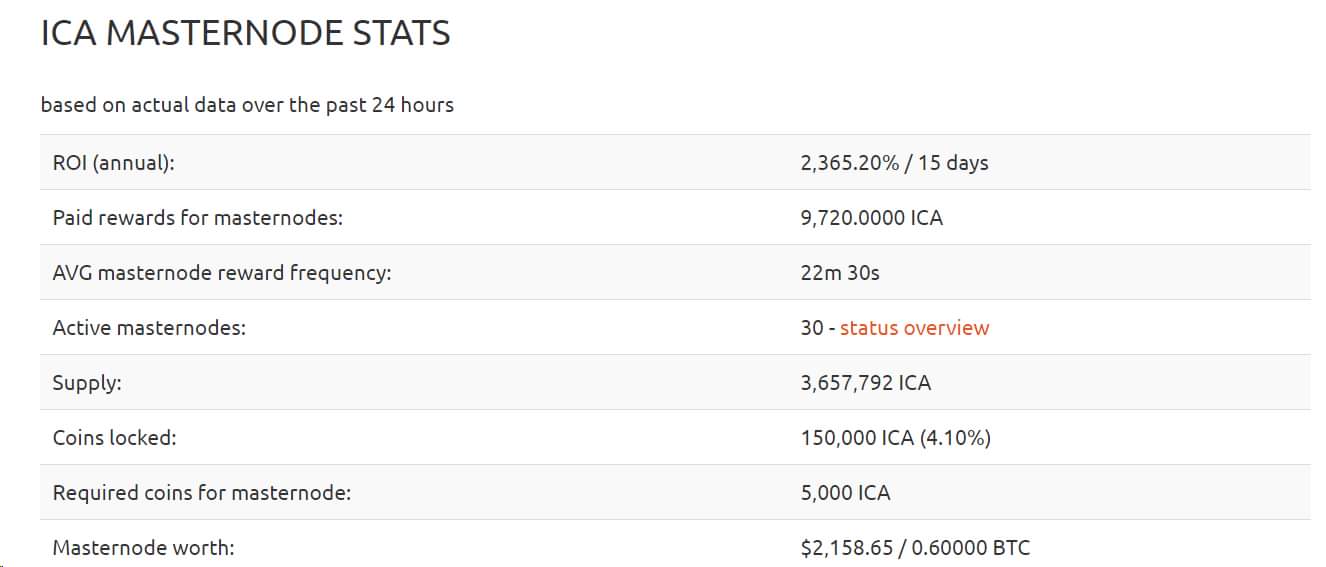Click the ROI (annual) row label
The height and width of the screenshot is (567, 1326).
[x=113, y=163]
